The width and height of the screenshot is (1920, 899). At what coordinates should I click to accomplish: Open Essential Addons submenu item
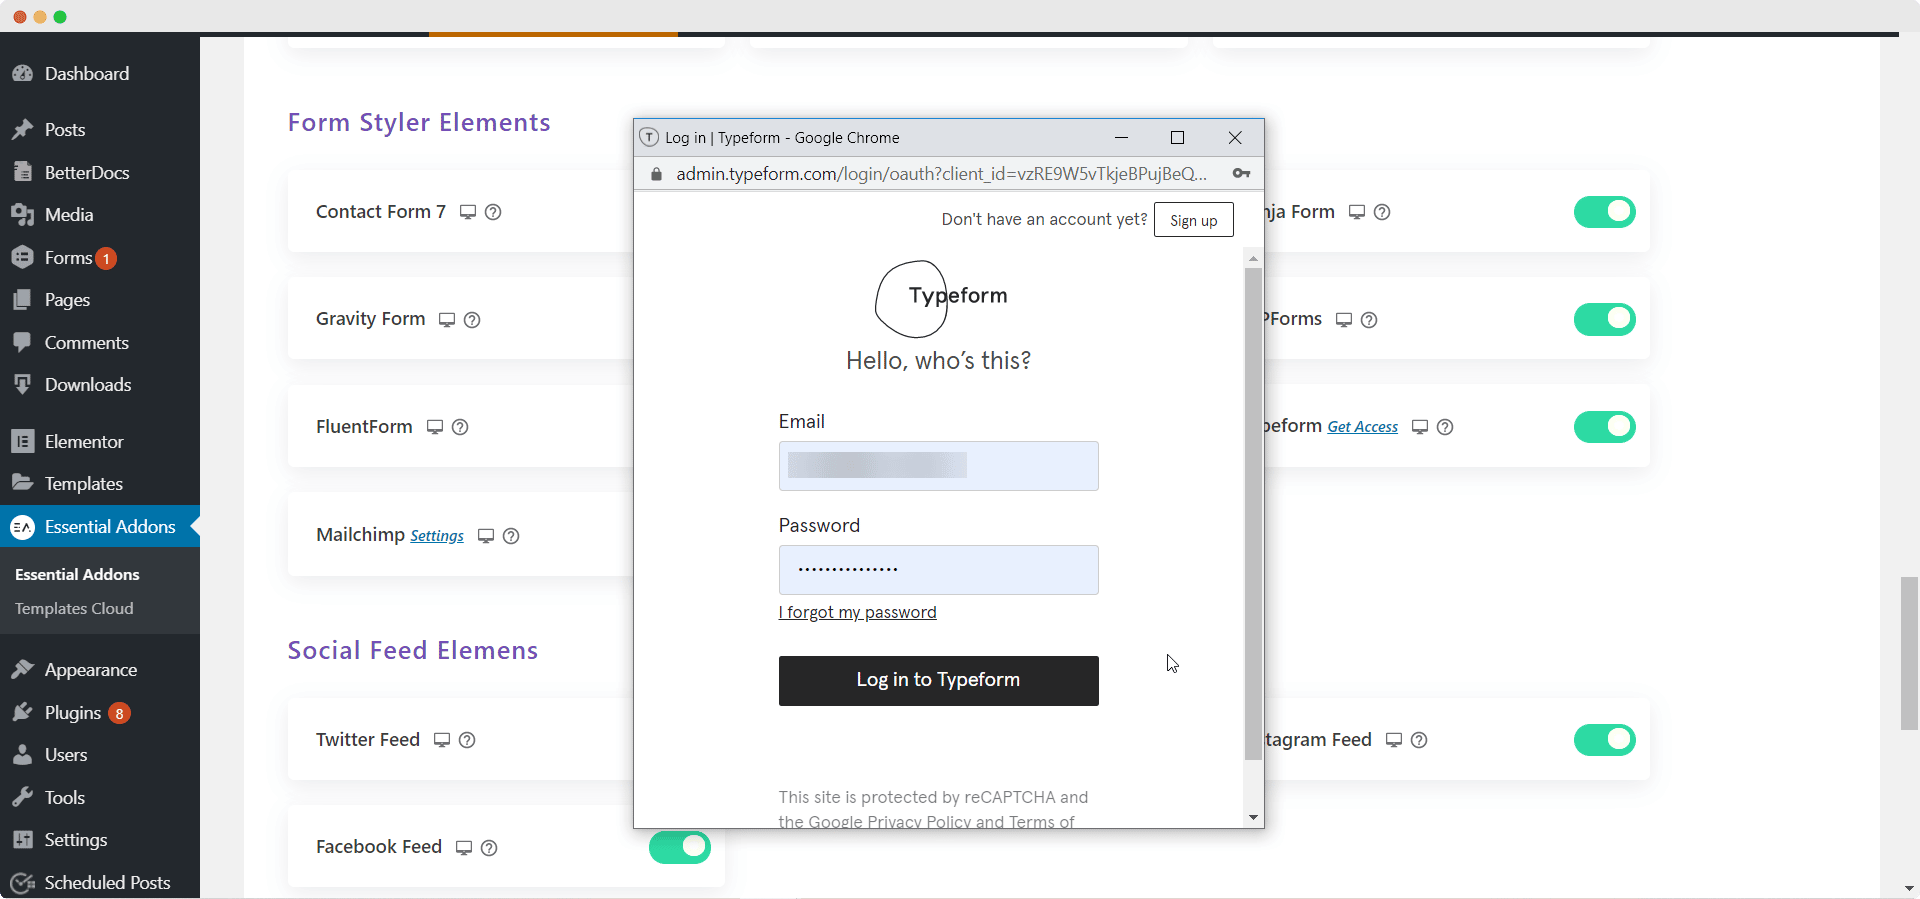(77, 574)
